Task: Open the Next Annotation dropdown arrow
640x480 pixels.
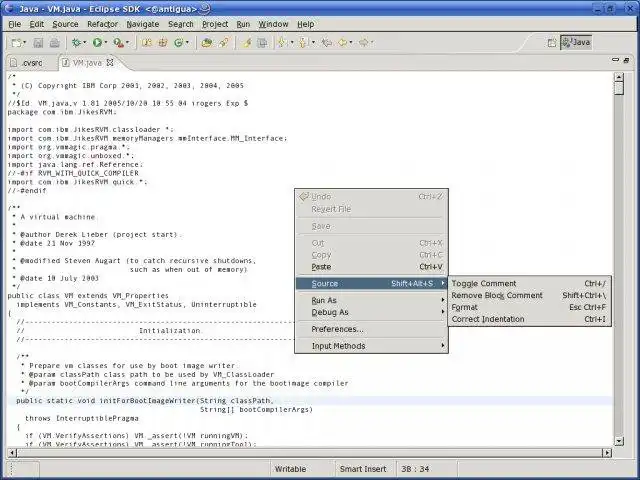Action: 291,42
